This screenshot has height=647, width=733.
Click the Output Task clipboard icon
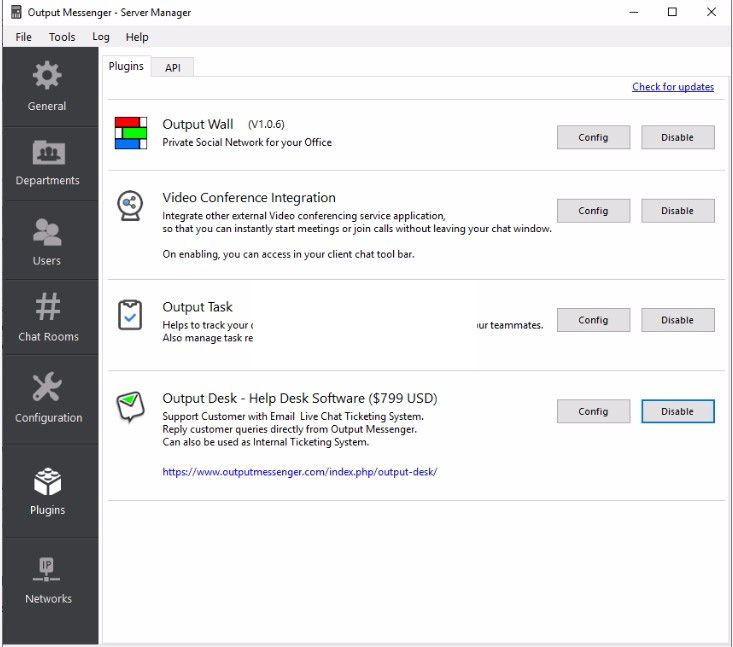click(130, 314)
